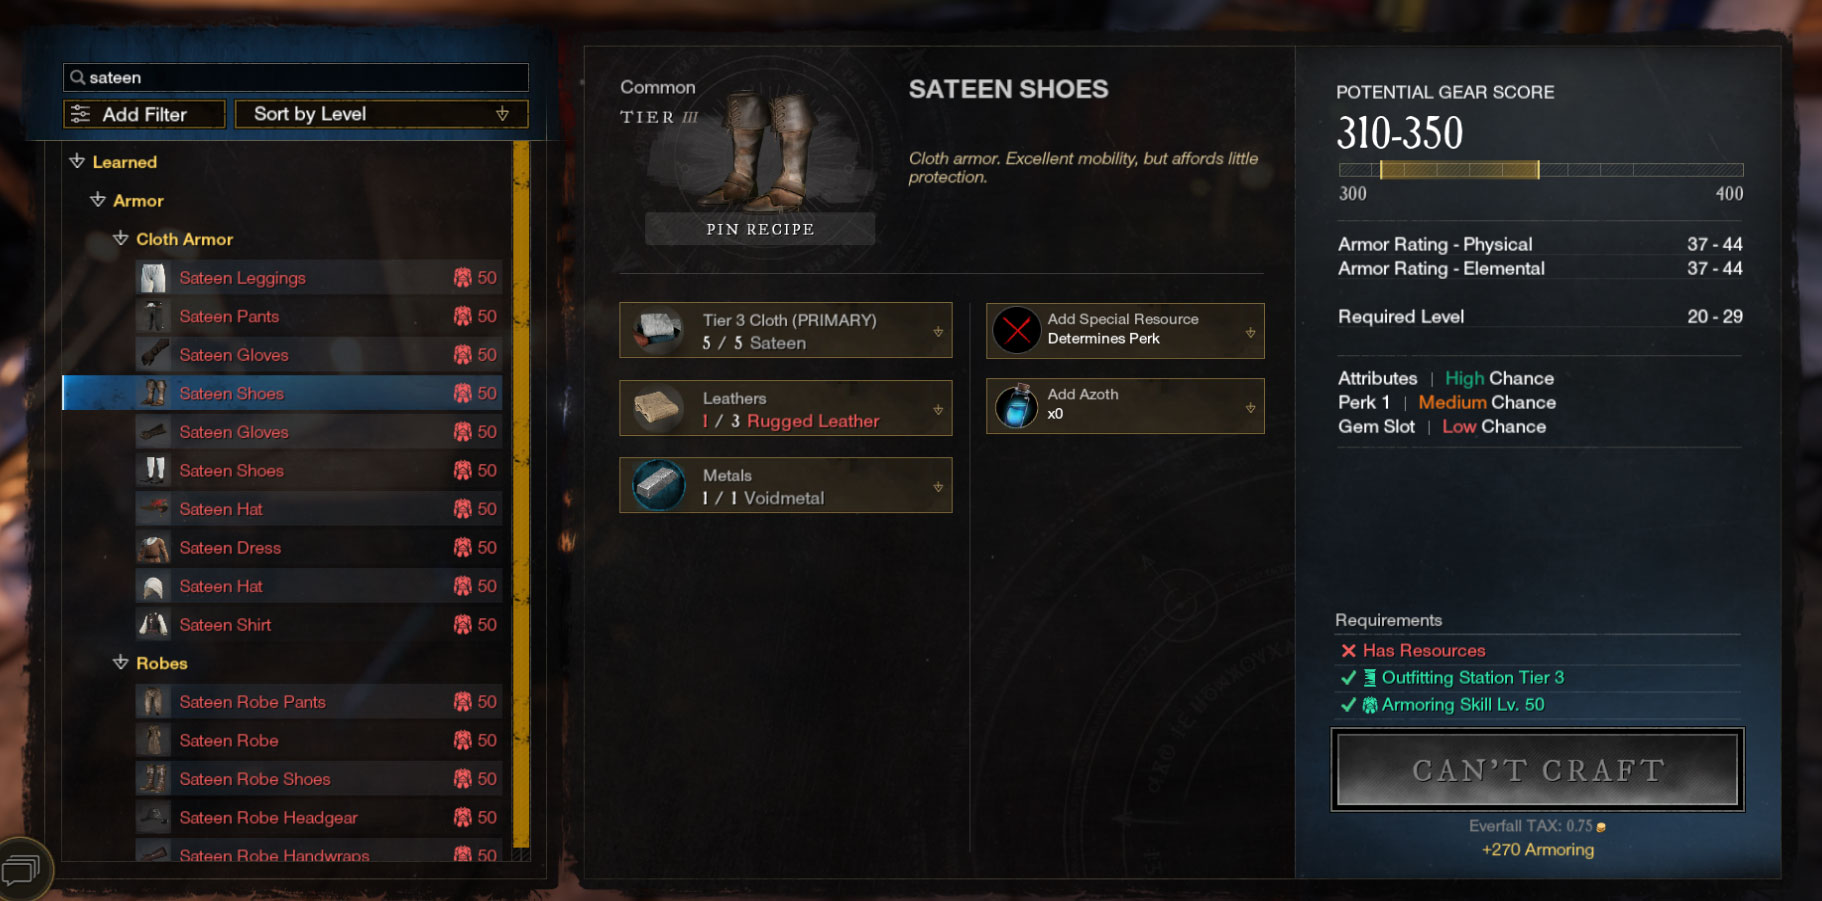Click the Sateen Dress item icon
Viewport: 1822px width, 901px height.
(x=153, y=548)
